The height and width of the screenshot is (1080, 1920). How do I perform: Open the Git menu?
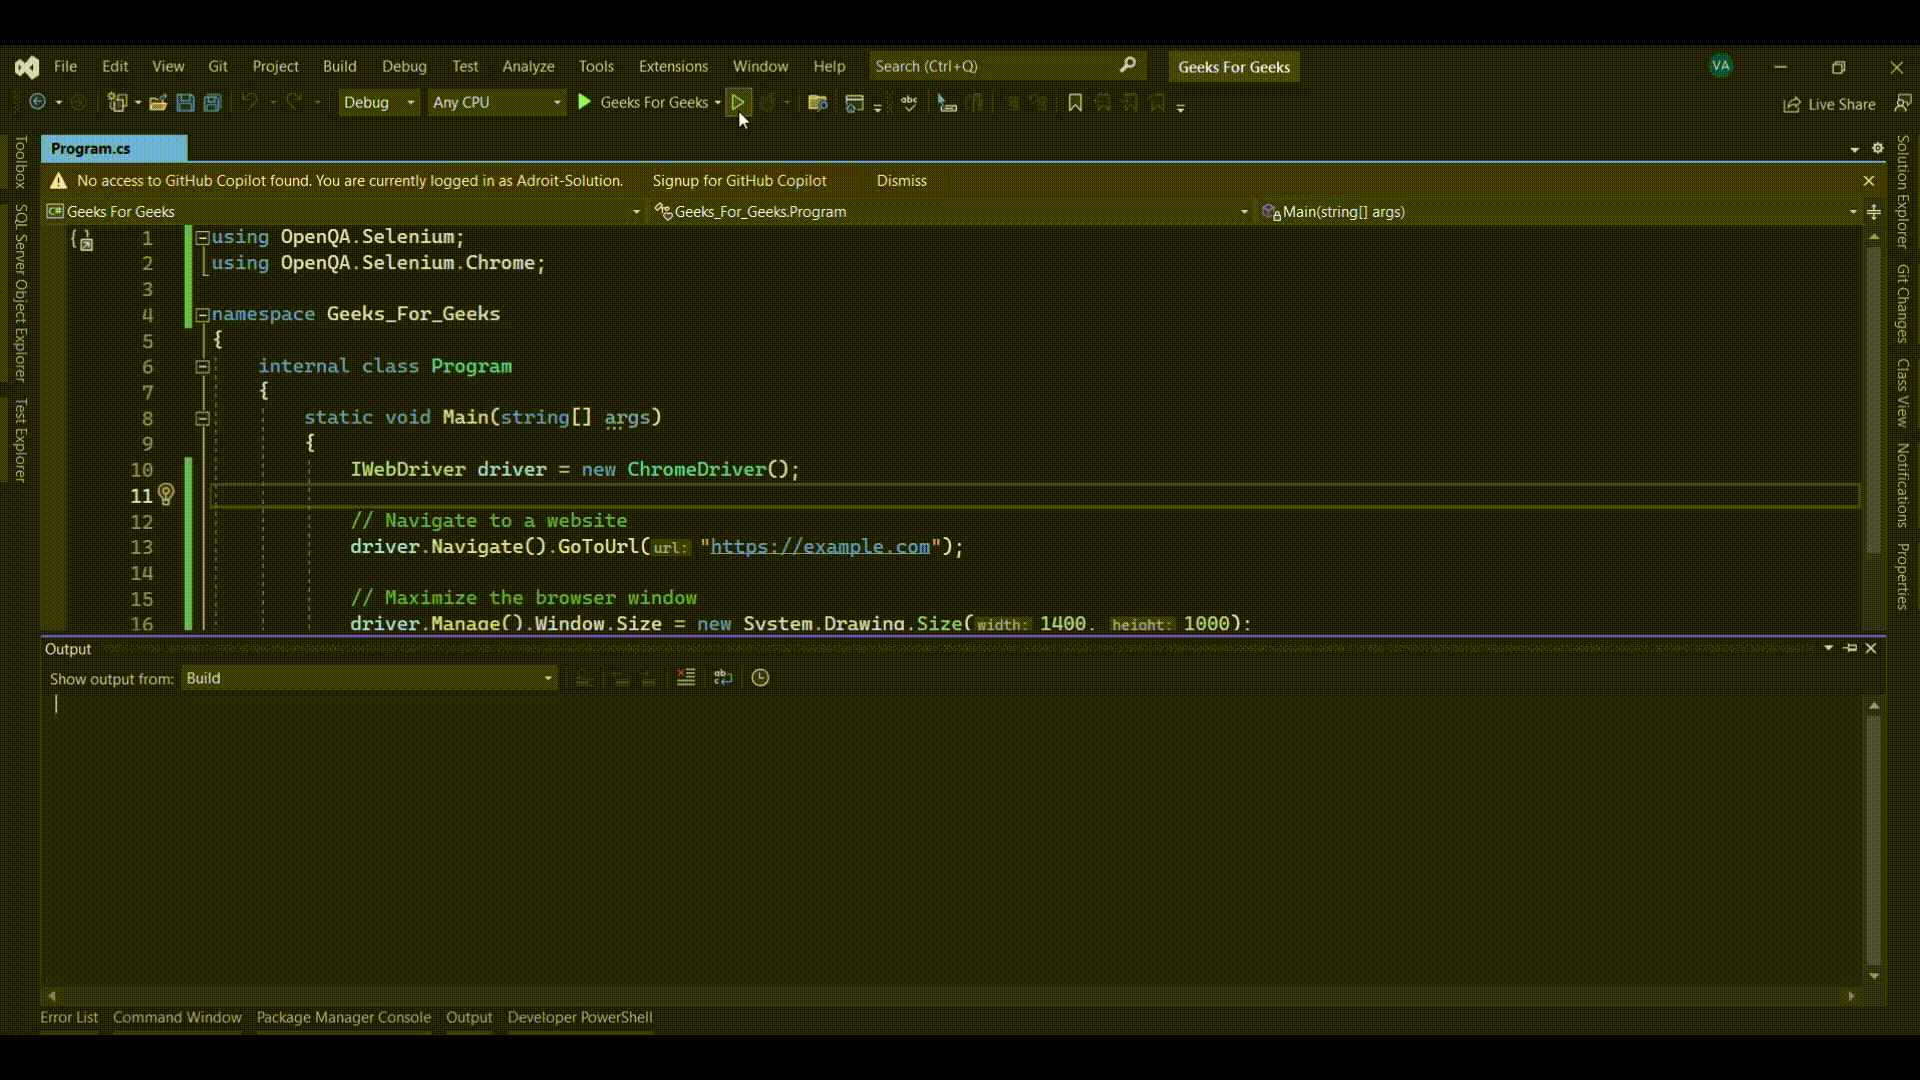(217, 66)
